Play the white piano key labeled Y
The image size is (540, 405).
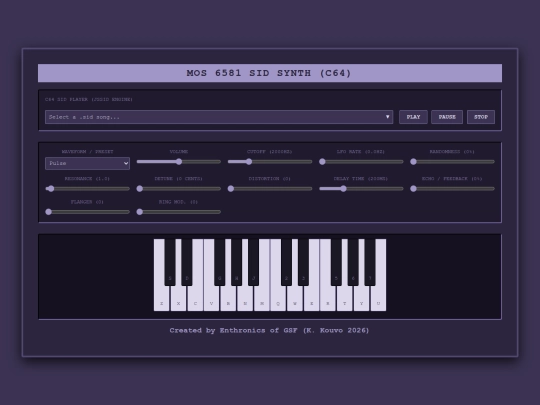(361, 298)
